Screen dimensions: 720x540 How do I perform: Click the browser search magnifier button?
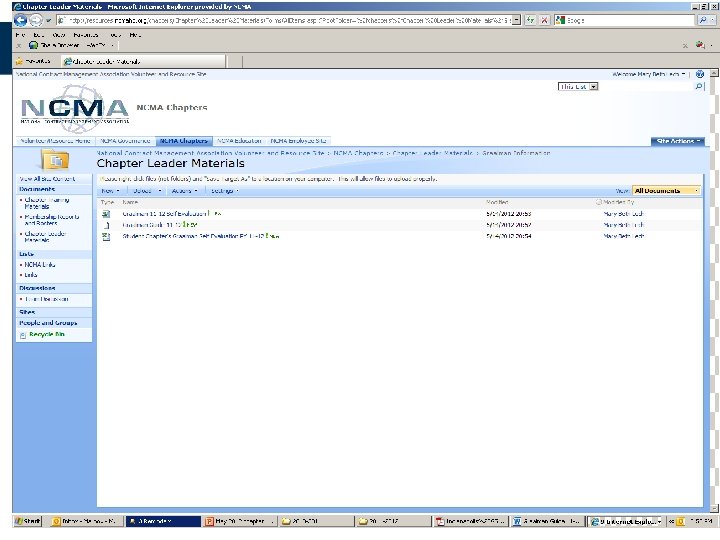(x=702, y=20)
